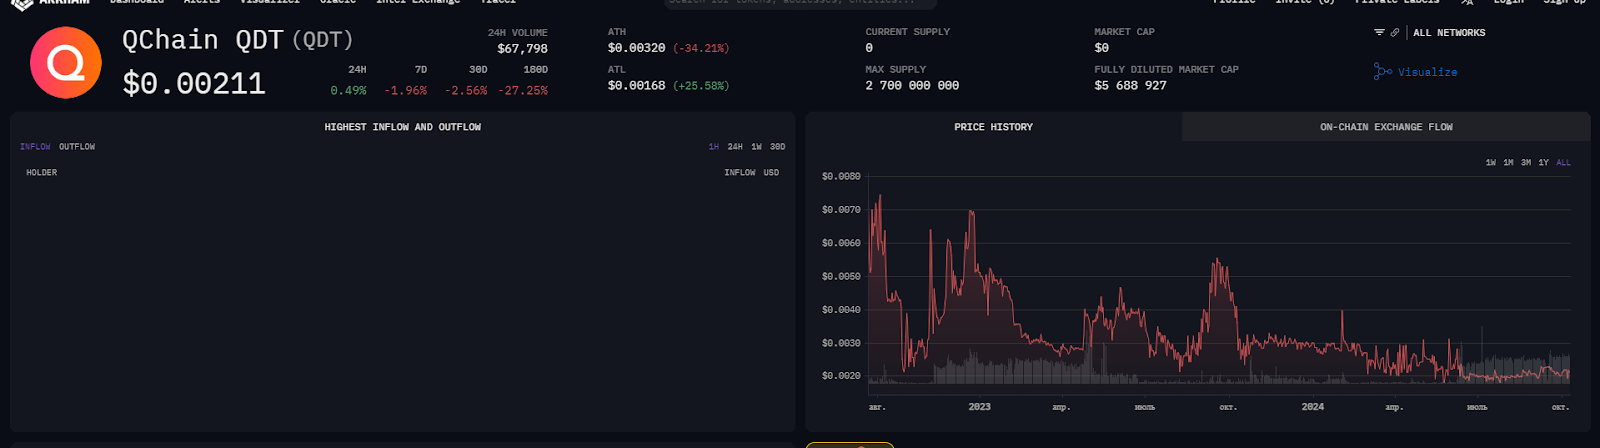
Task: Open the Visualize link
Action: (x=1427, y=72)
